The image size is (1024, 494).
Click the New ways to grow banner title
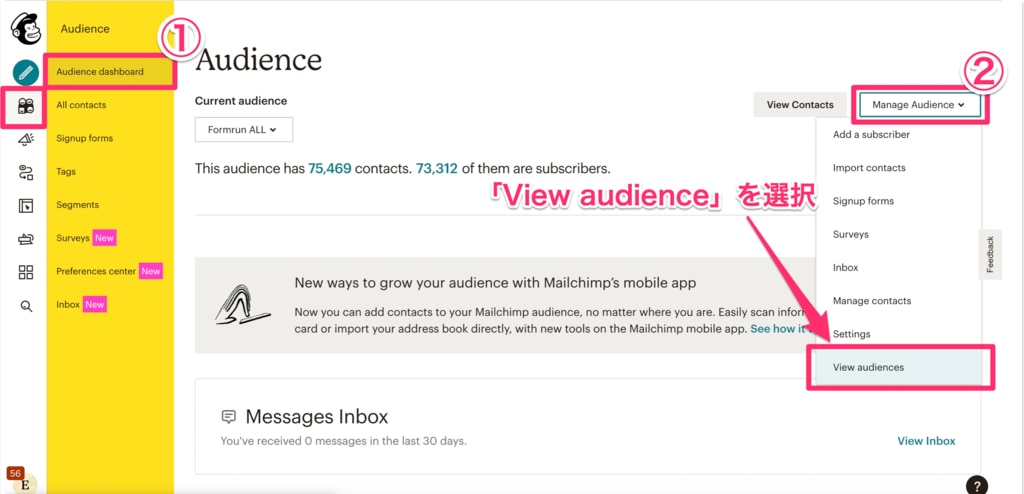pos(495,283)
